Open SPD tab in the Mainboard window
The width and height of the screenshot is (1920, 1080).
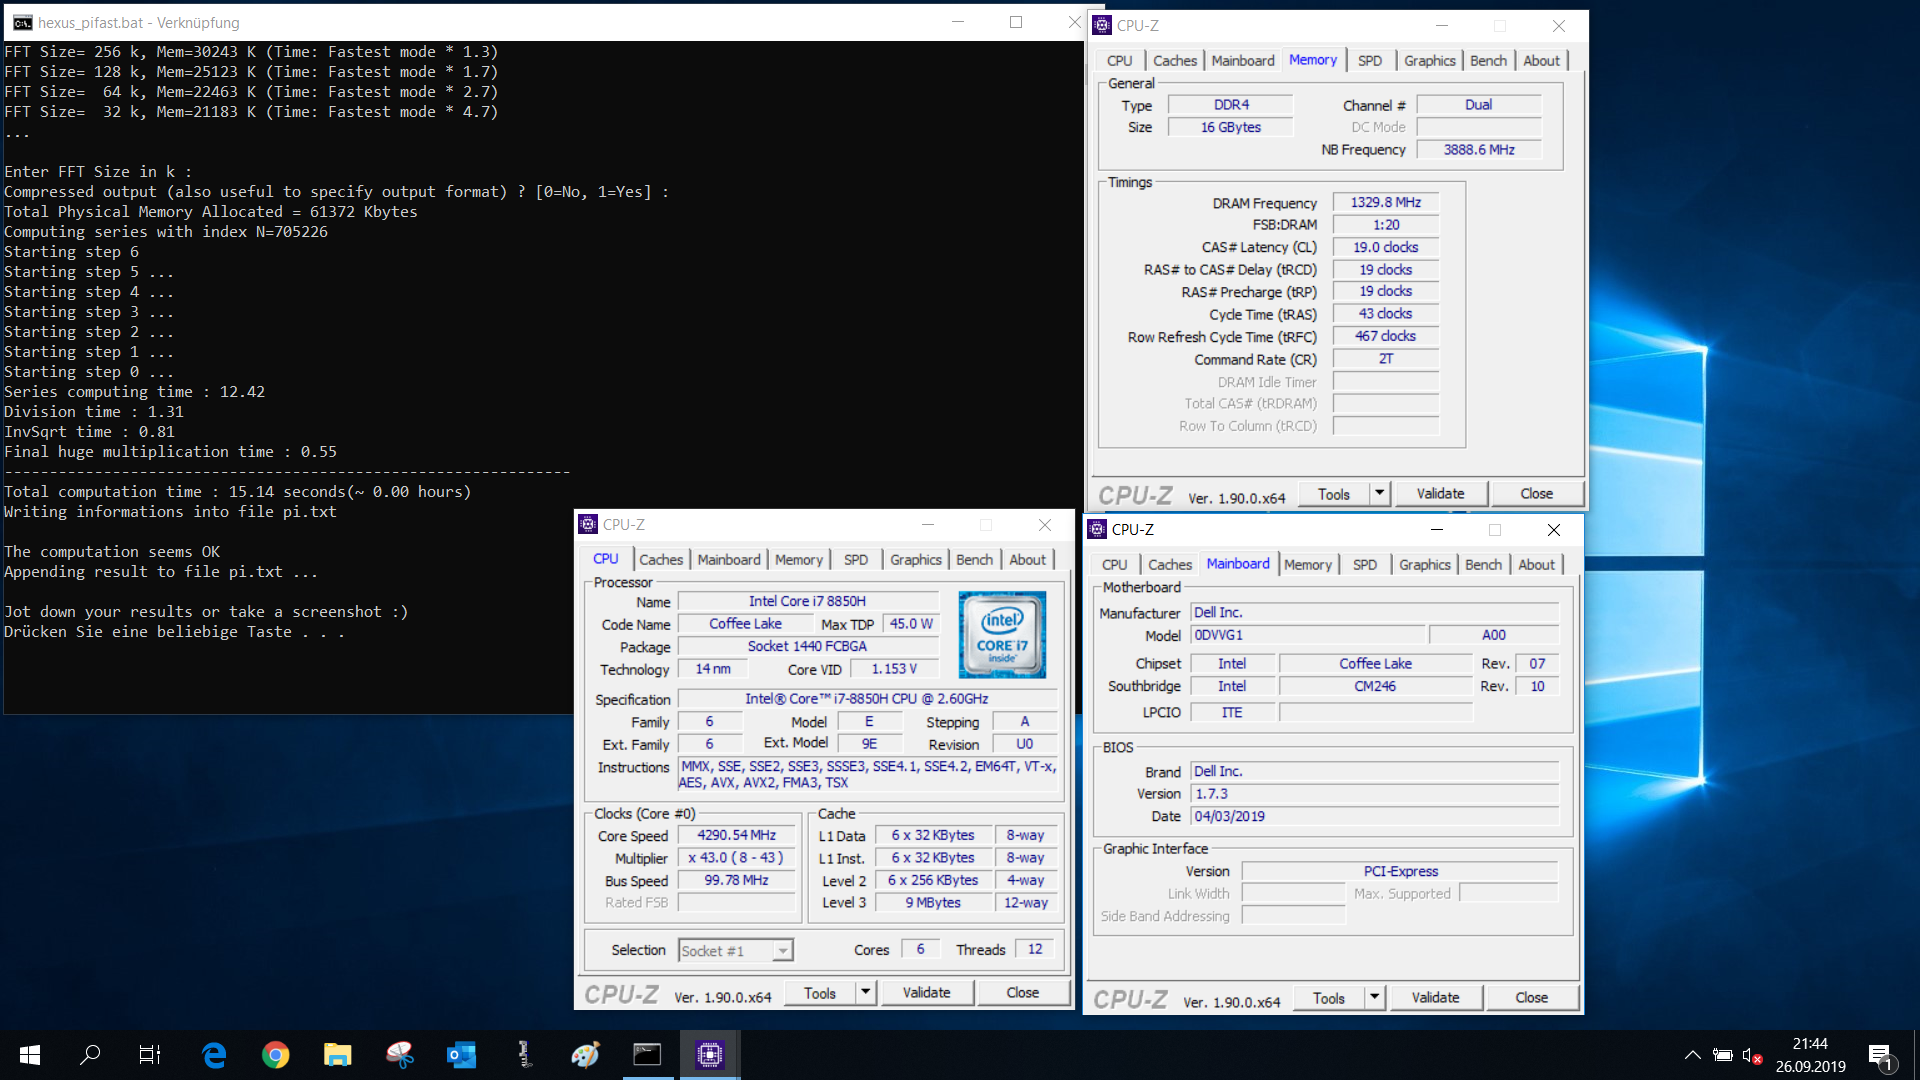(x=1365, y=565)
